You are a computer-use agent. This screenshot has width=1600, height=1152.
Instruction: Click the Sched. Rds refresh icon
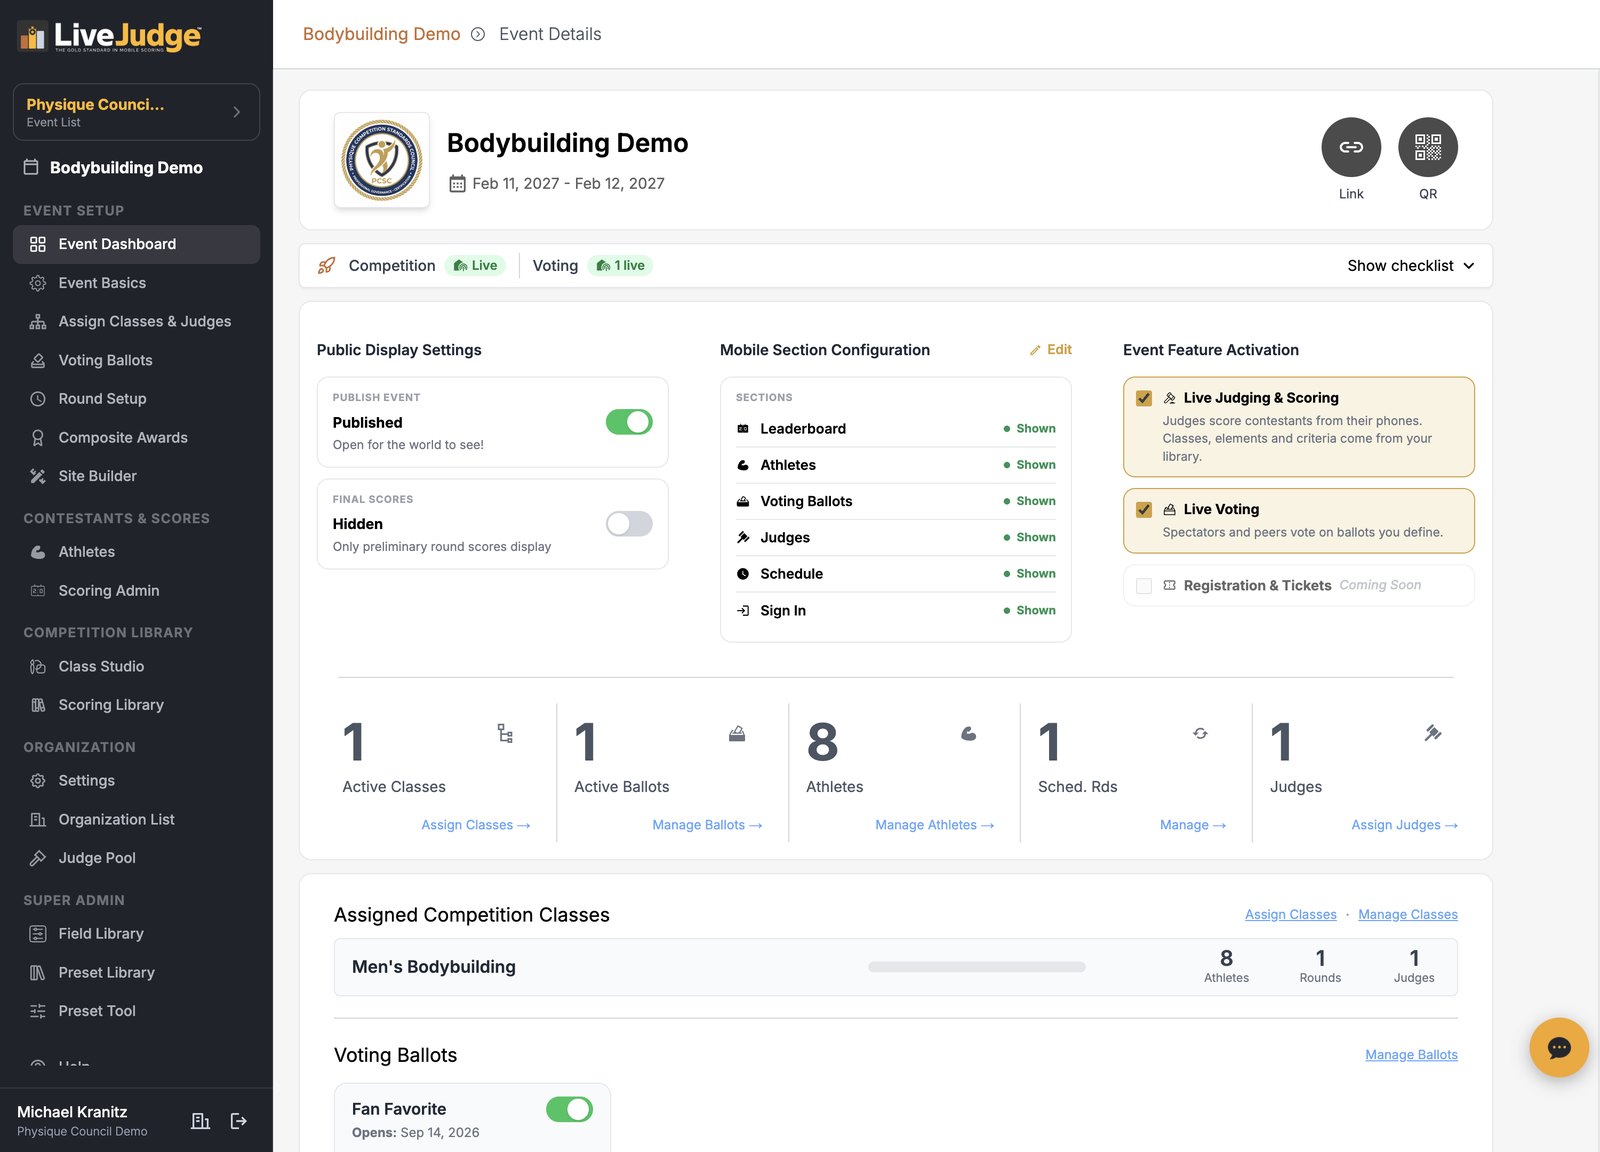(x=1200, y=734)
